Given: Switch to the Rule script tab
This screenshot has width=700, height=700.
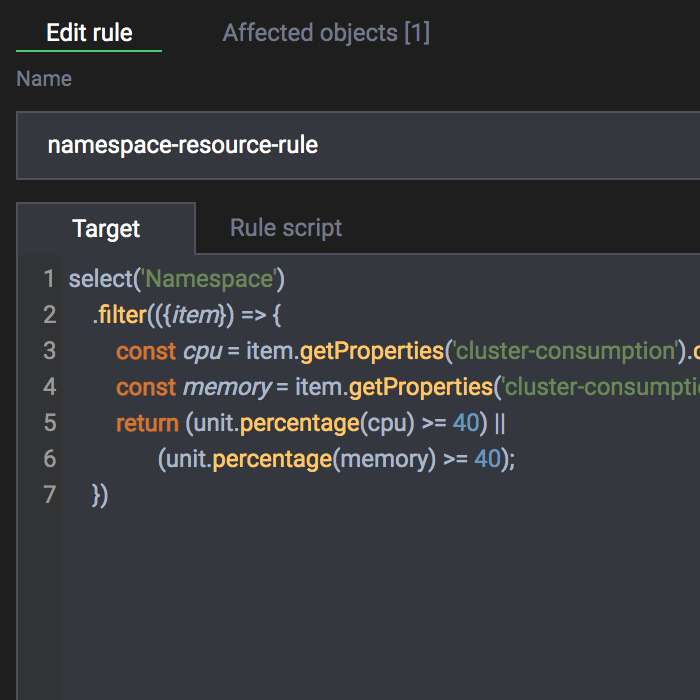Looking at the screenshot, I should [x=286, y=228].
